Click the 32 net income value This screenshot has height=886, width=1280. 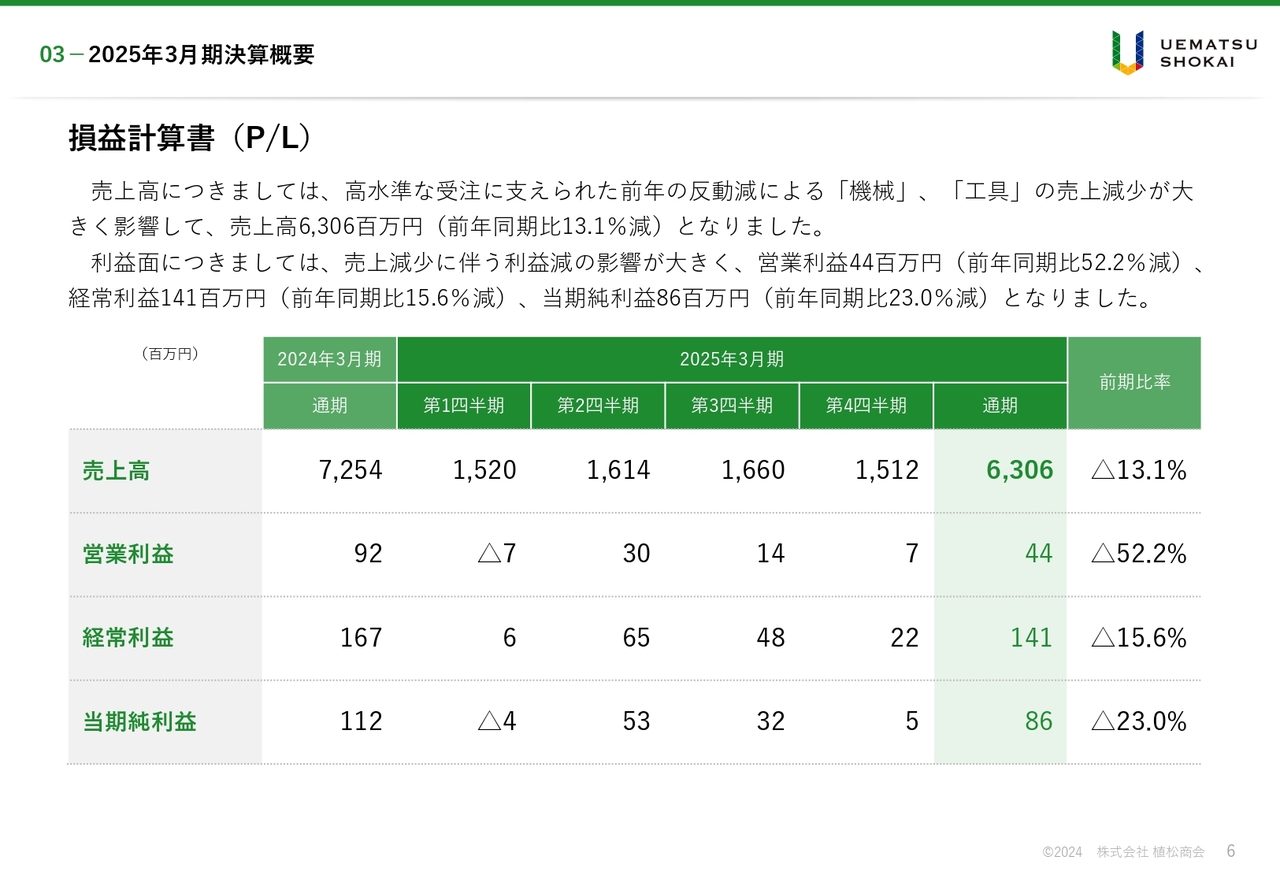(x=771, y=721)
